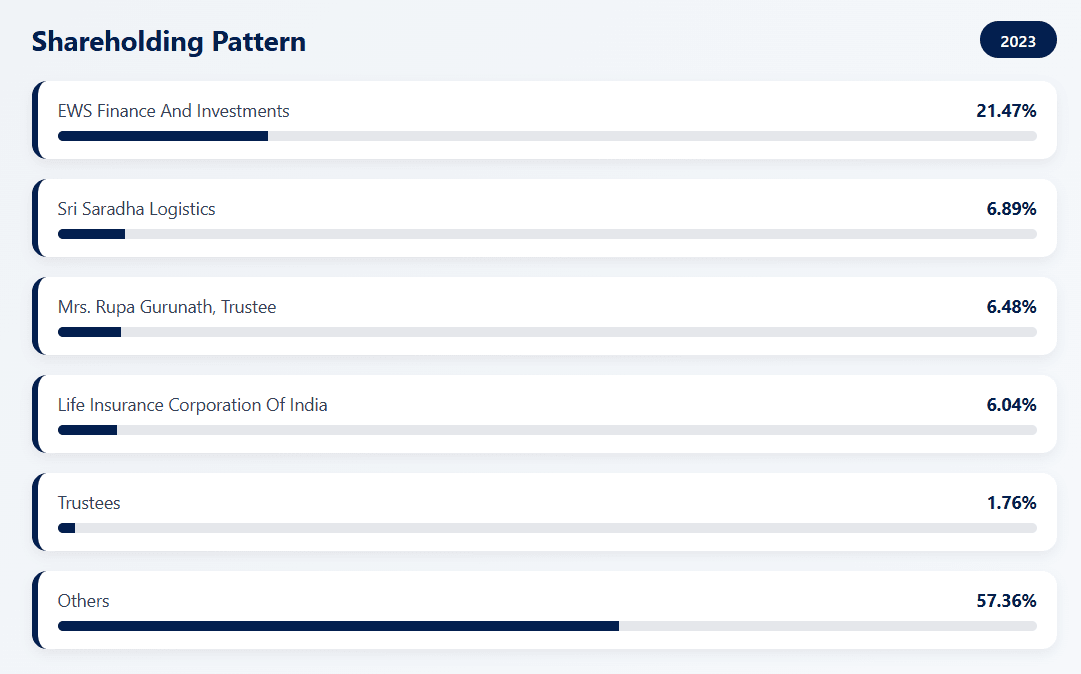Screen dimensions: 1081x674
Task: Select the Others row label
Action: click(84, 601)
